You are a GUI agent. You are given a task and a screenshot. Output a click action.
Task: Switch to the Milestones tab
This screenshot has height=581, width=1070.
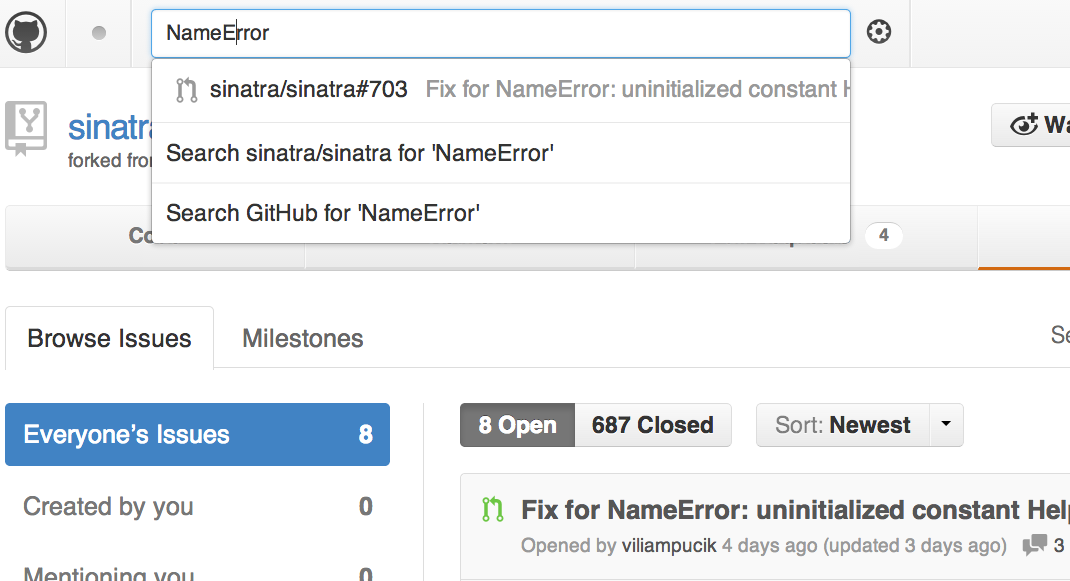(302, 339)
